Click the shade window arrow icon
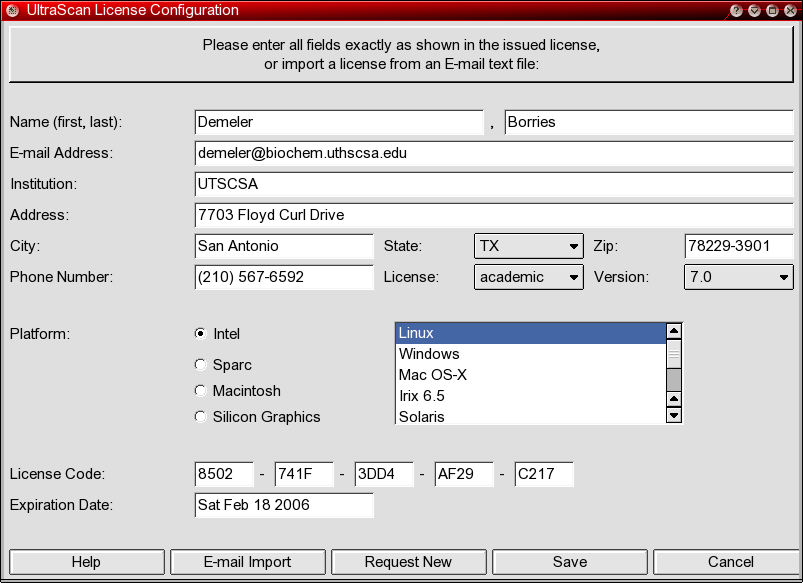This screenshot has width=803, height=583. [754, 11]
